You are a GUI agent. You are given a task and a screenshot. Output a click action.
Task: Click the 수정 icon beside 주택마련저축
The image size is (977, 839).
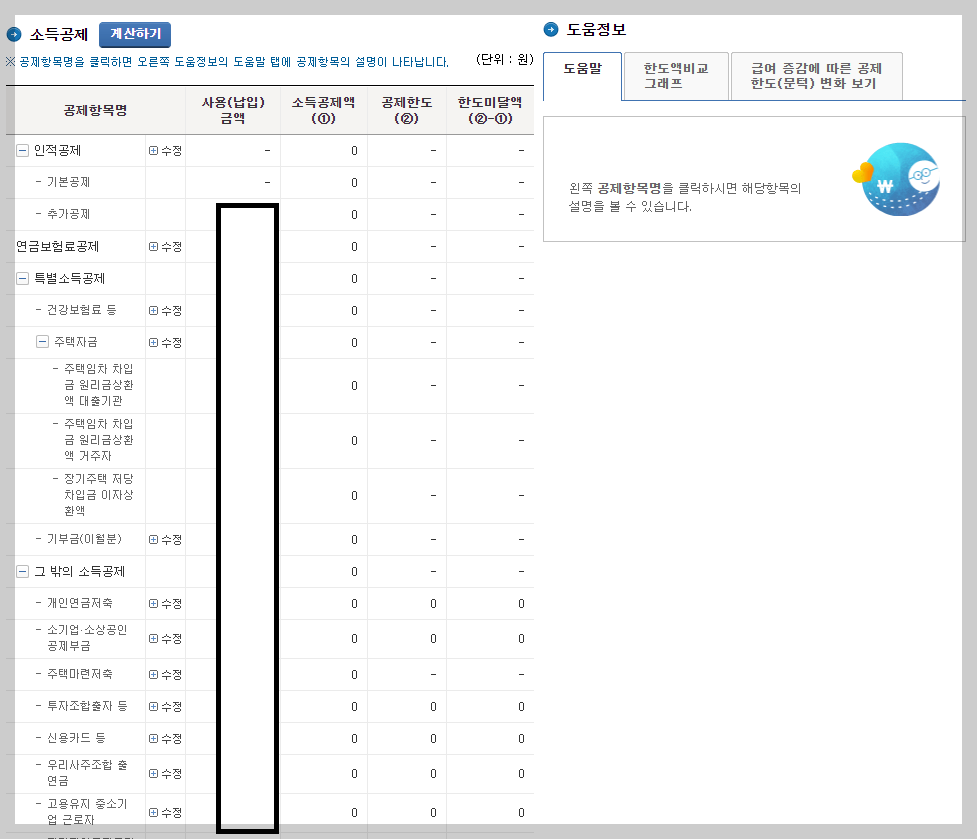point(163,674)
